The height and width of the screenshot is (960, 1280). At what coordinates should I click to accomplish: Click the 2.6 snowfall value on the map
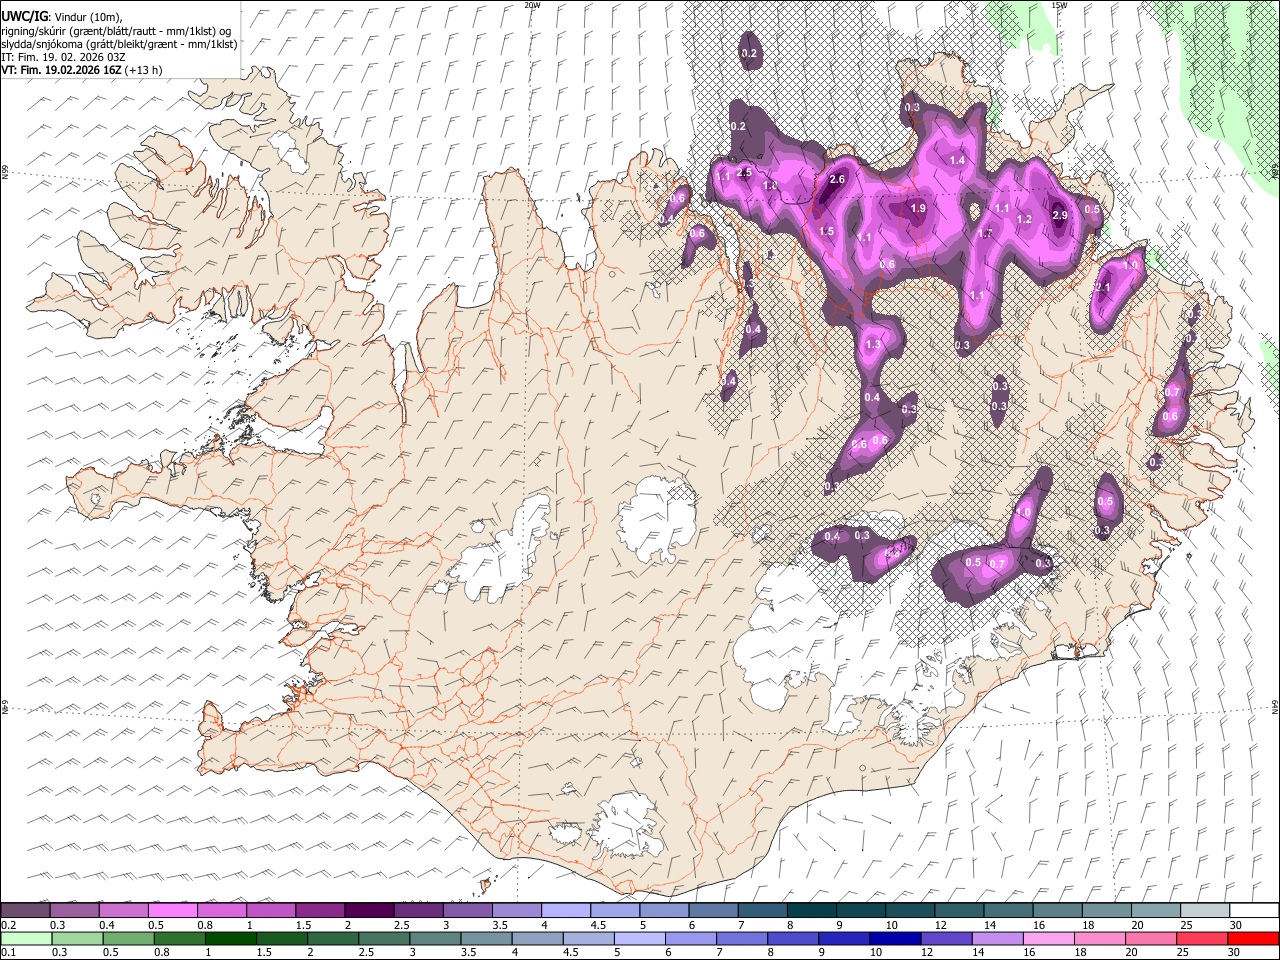[838, 180]
